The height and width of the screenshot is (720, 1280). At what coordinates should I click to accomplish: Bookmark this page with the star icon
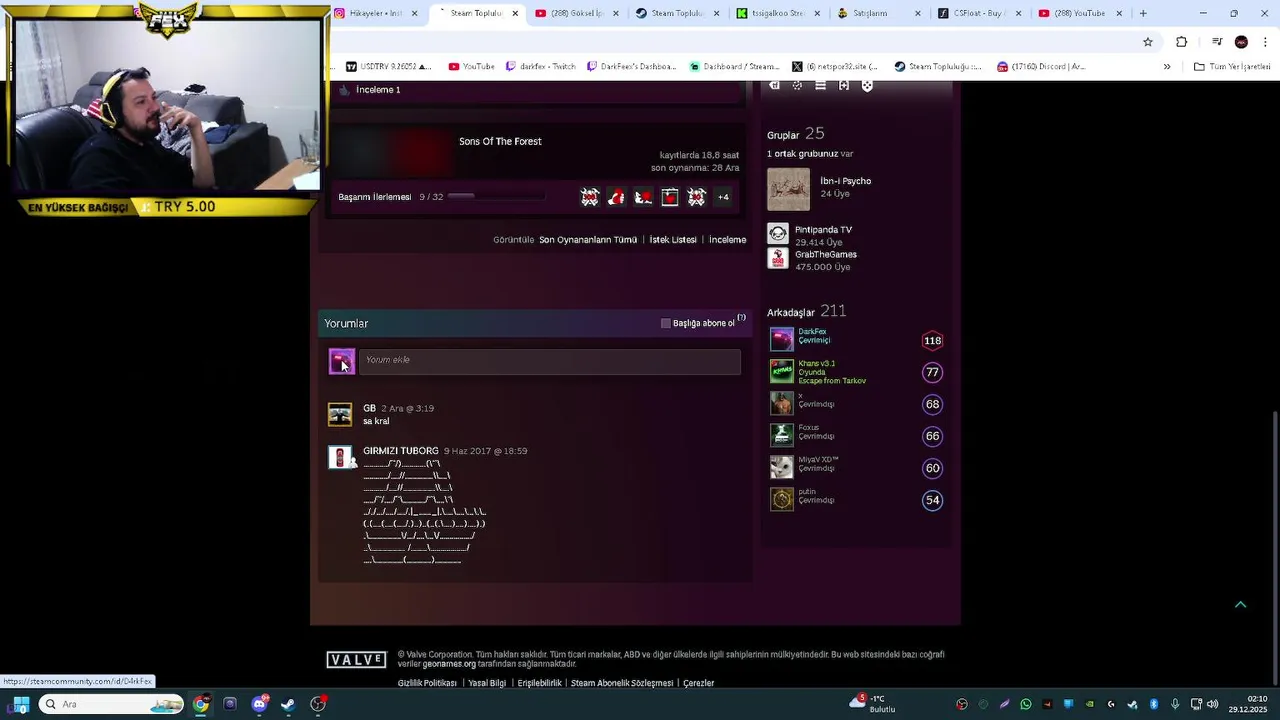point(1148,42)
